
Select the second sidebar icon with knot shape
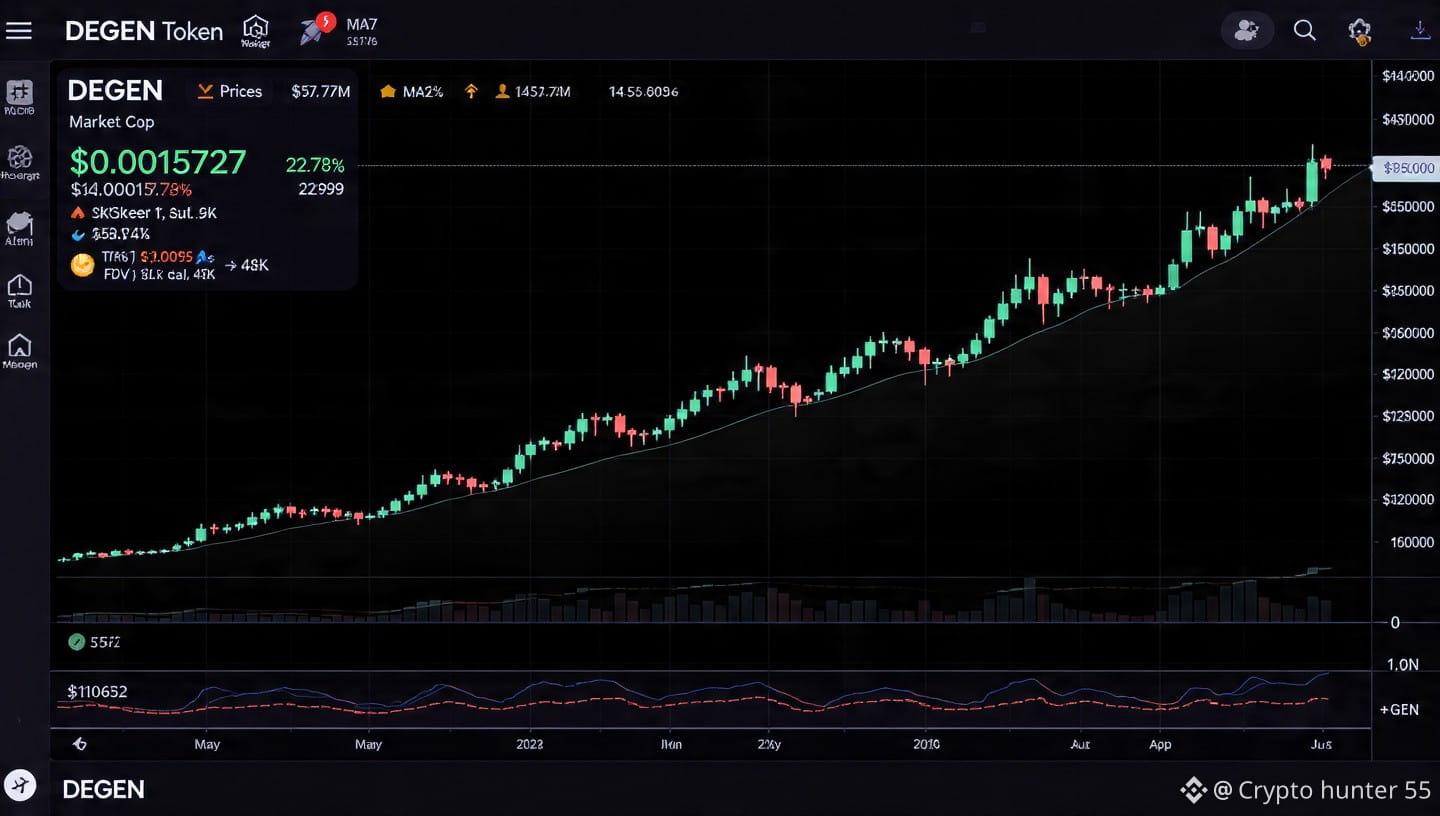click(19, 157)
